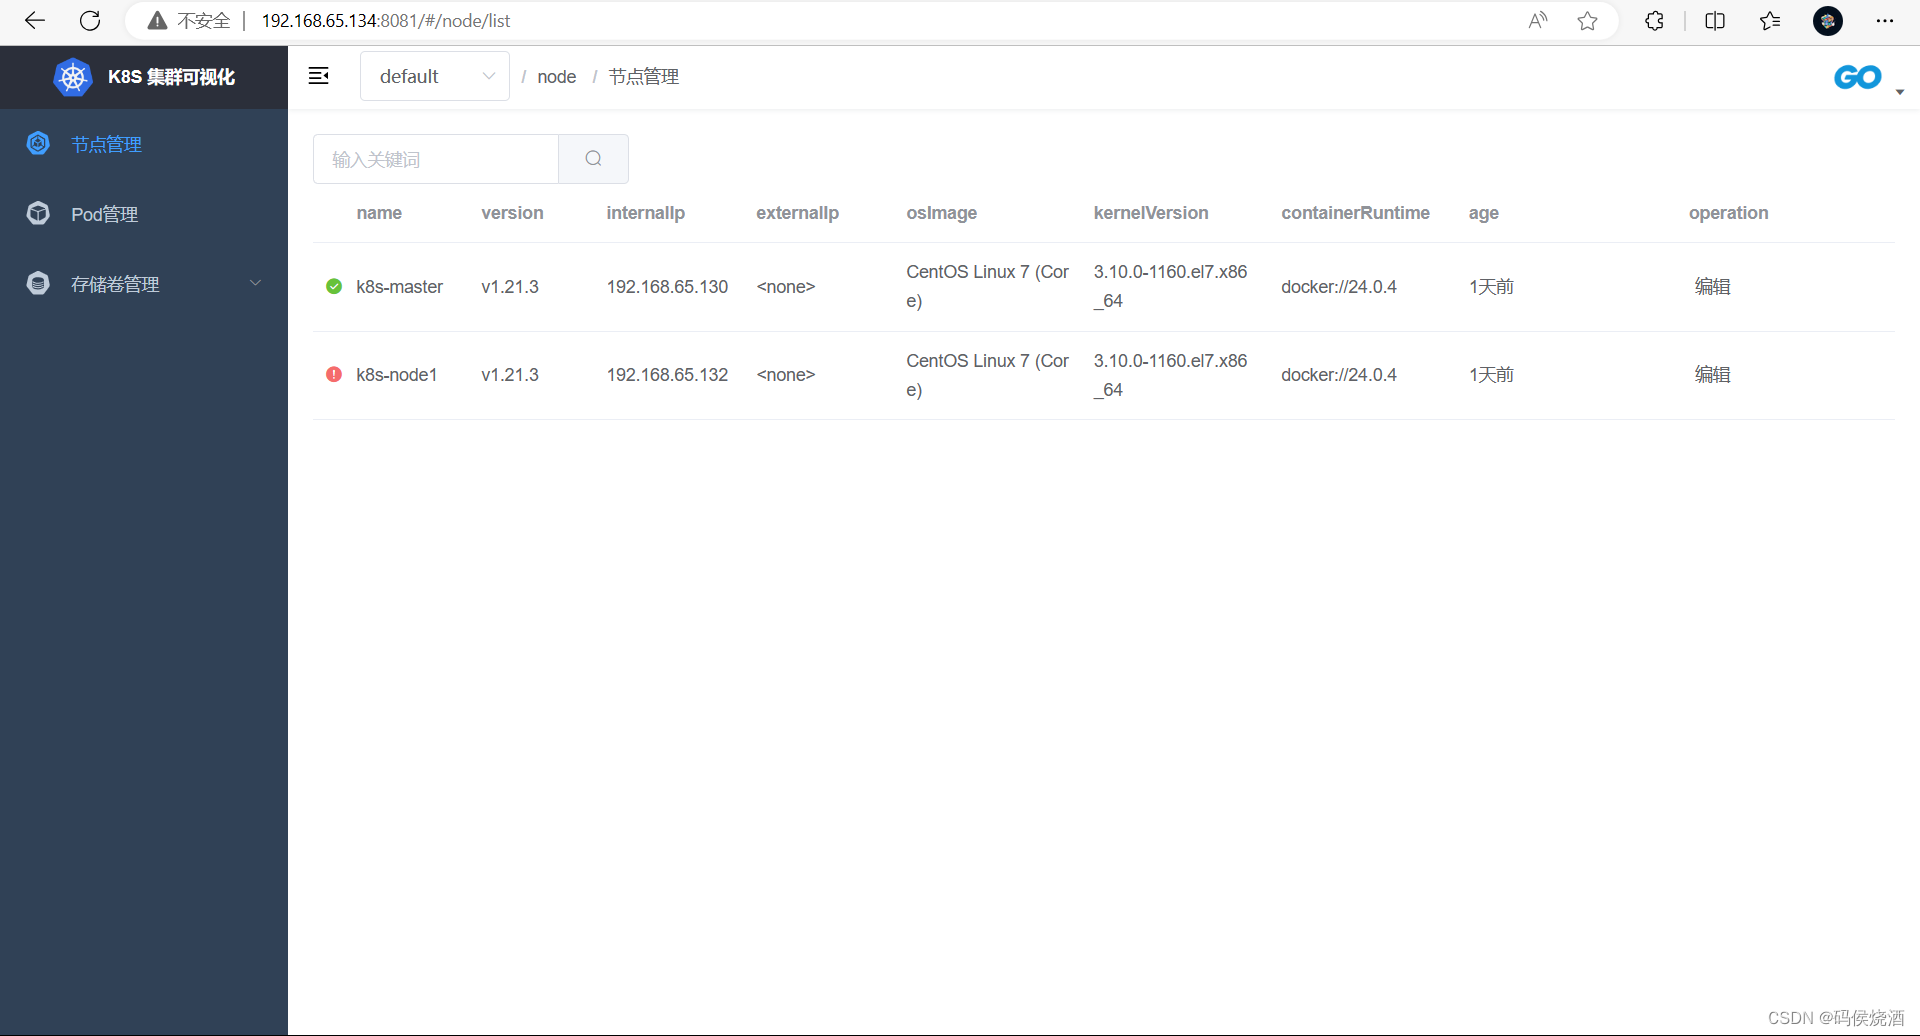Click the 存储卷管理 sidebar icon
This screenshot has width=1920, height=1036.
(x=38, y=284)
